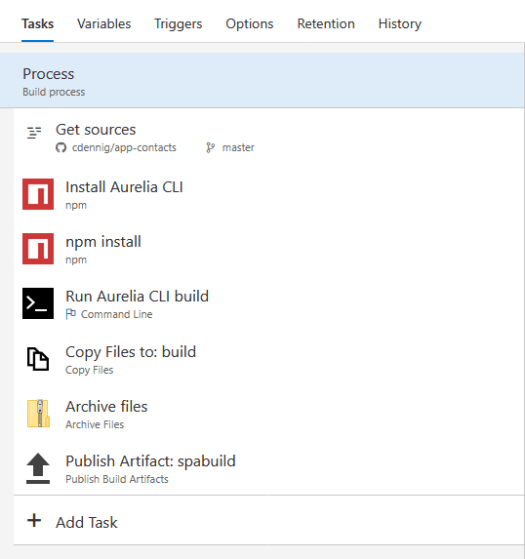
Task: Click the Build process subtitle text
Action: click(54, 92)
